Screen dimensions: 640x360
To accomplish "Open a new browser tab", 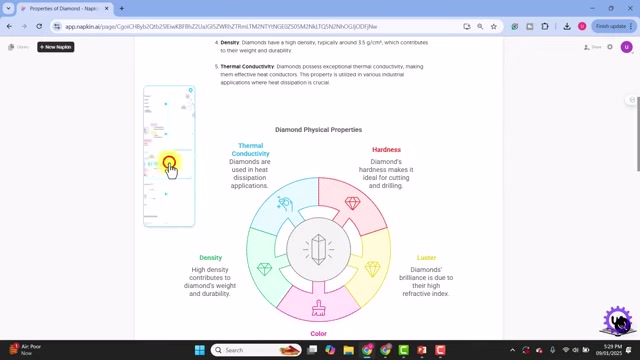I will (122, 8).
